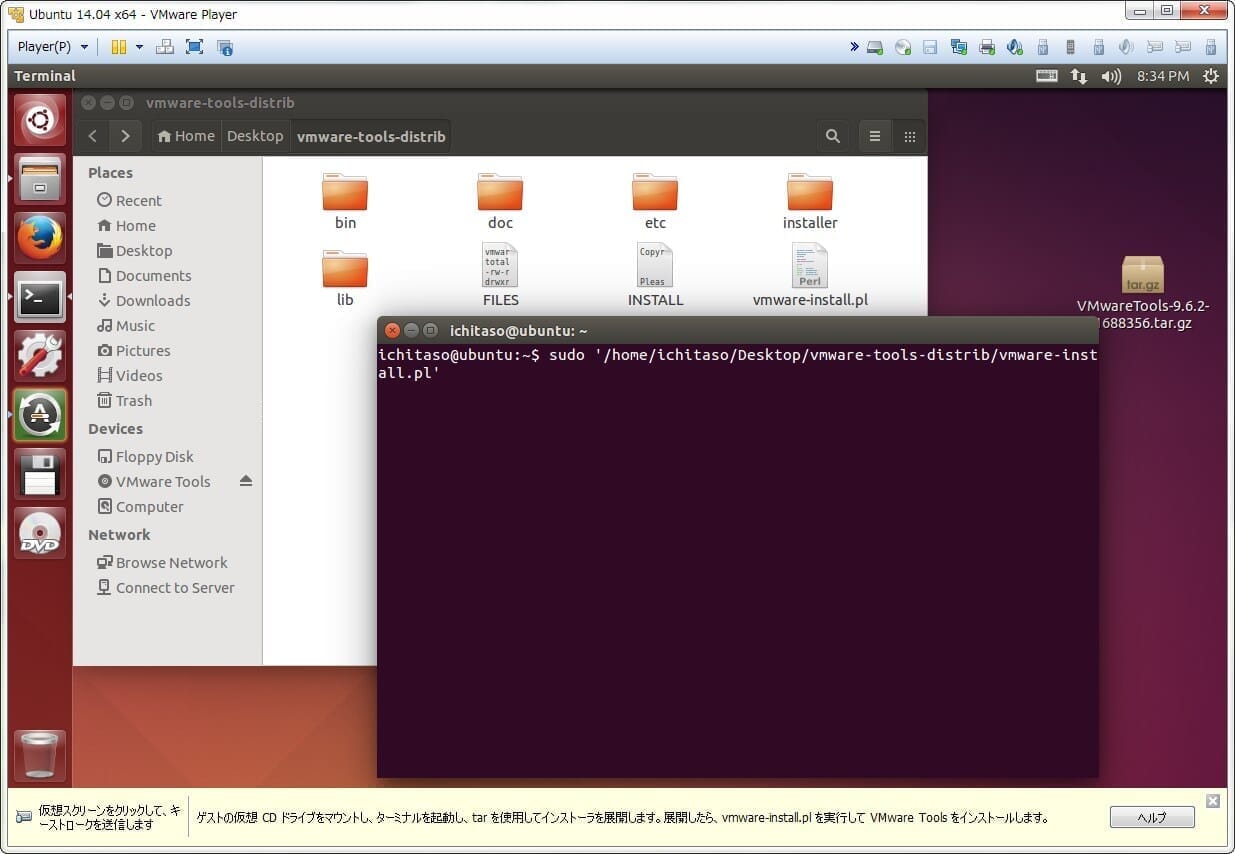Go back with the back arrow button
This screenshot has width=1235, height=854.
click(93, 136)
